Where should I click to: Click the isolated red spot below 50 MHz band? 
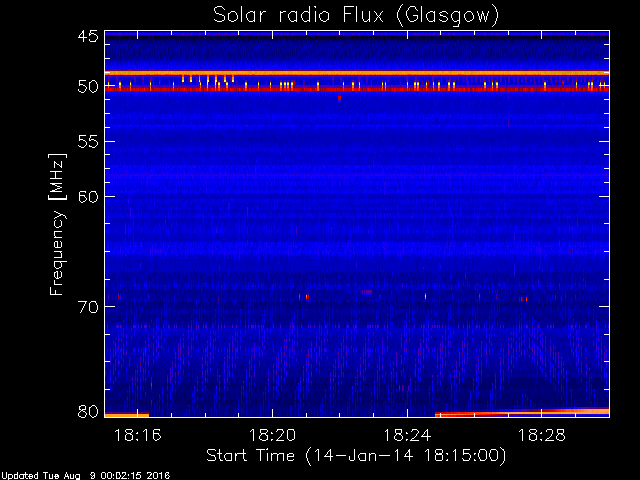click(x=339, y=98)
